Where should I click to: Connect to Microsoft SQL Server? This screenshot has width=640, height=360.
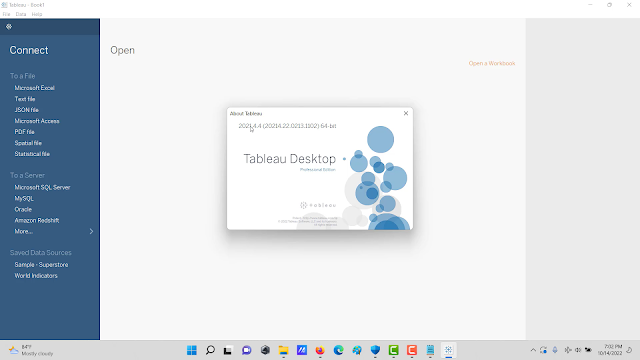click(42, 187)
